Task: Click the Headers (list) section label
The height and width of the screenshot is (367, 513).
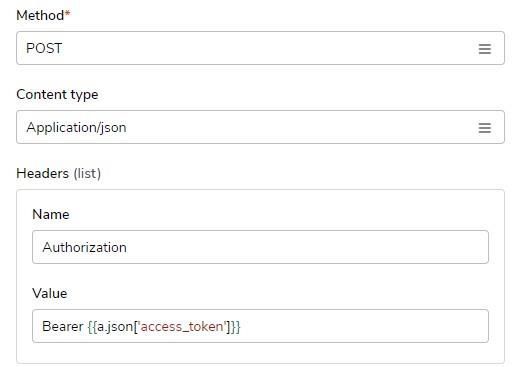Action: click(x=59, y=174)
